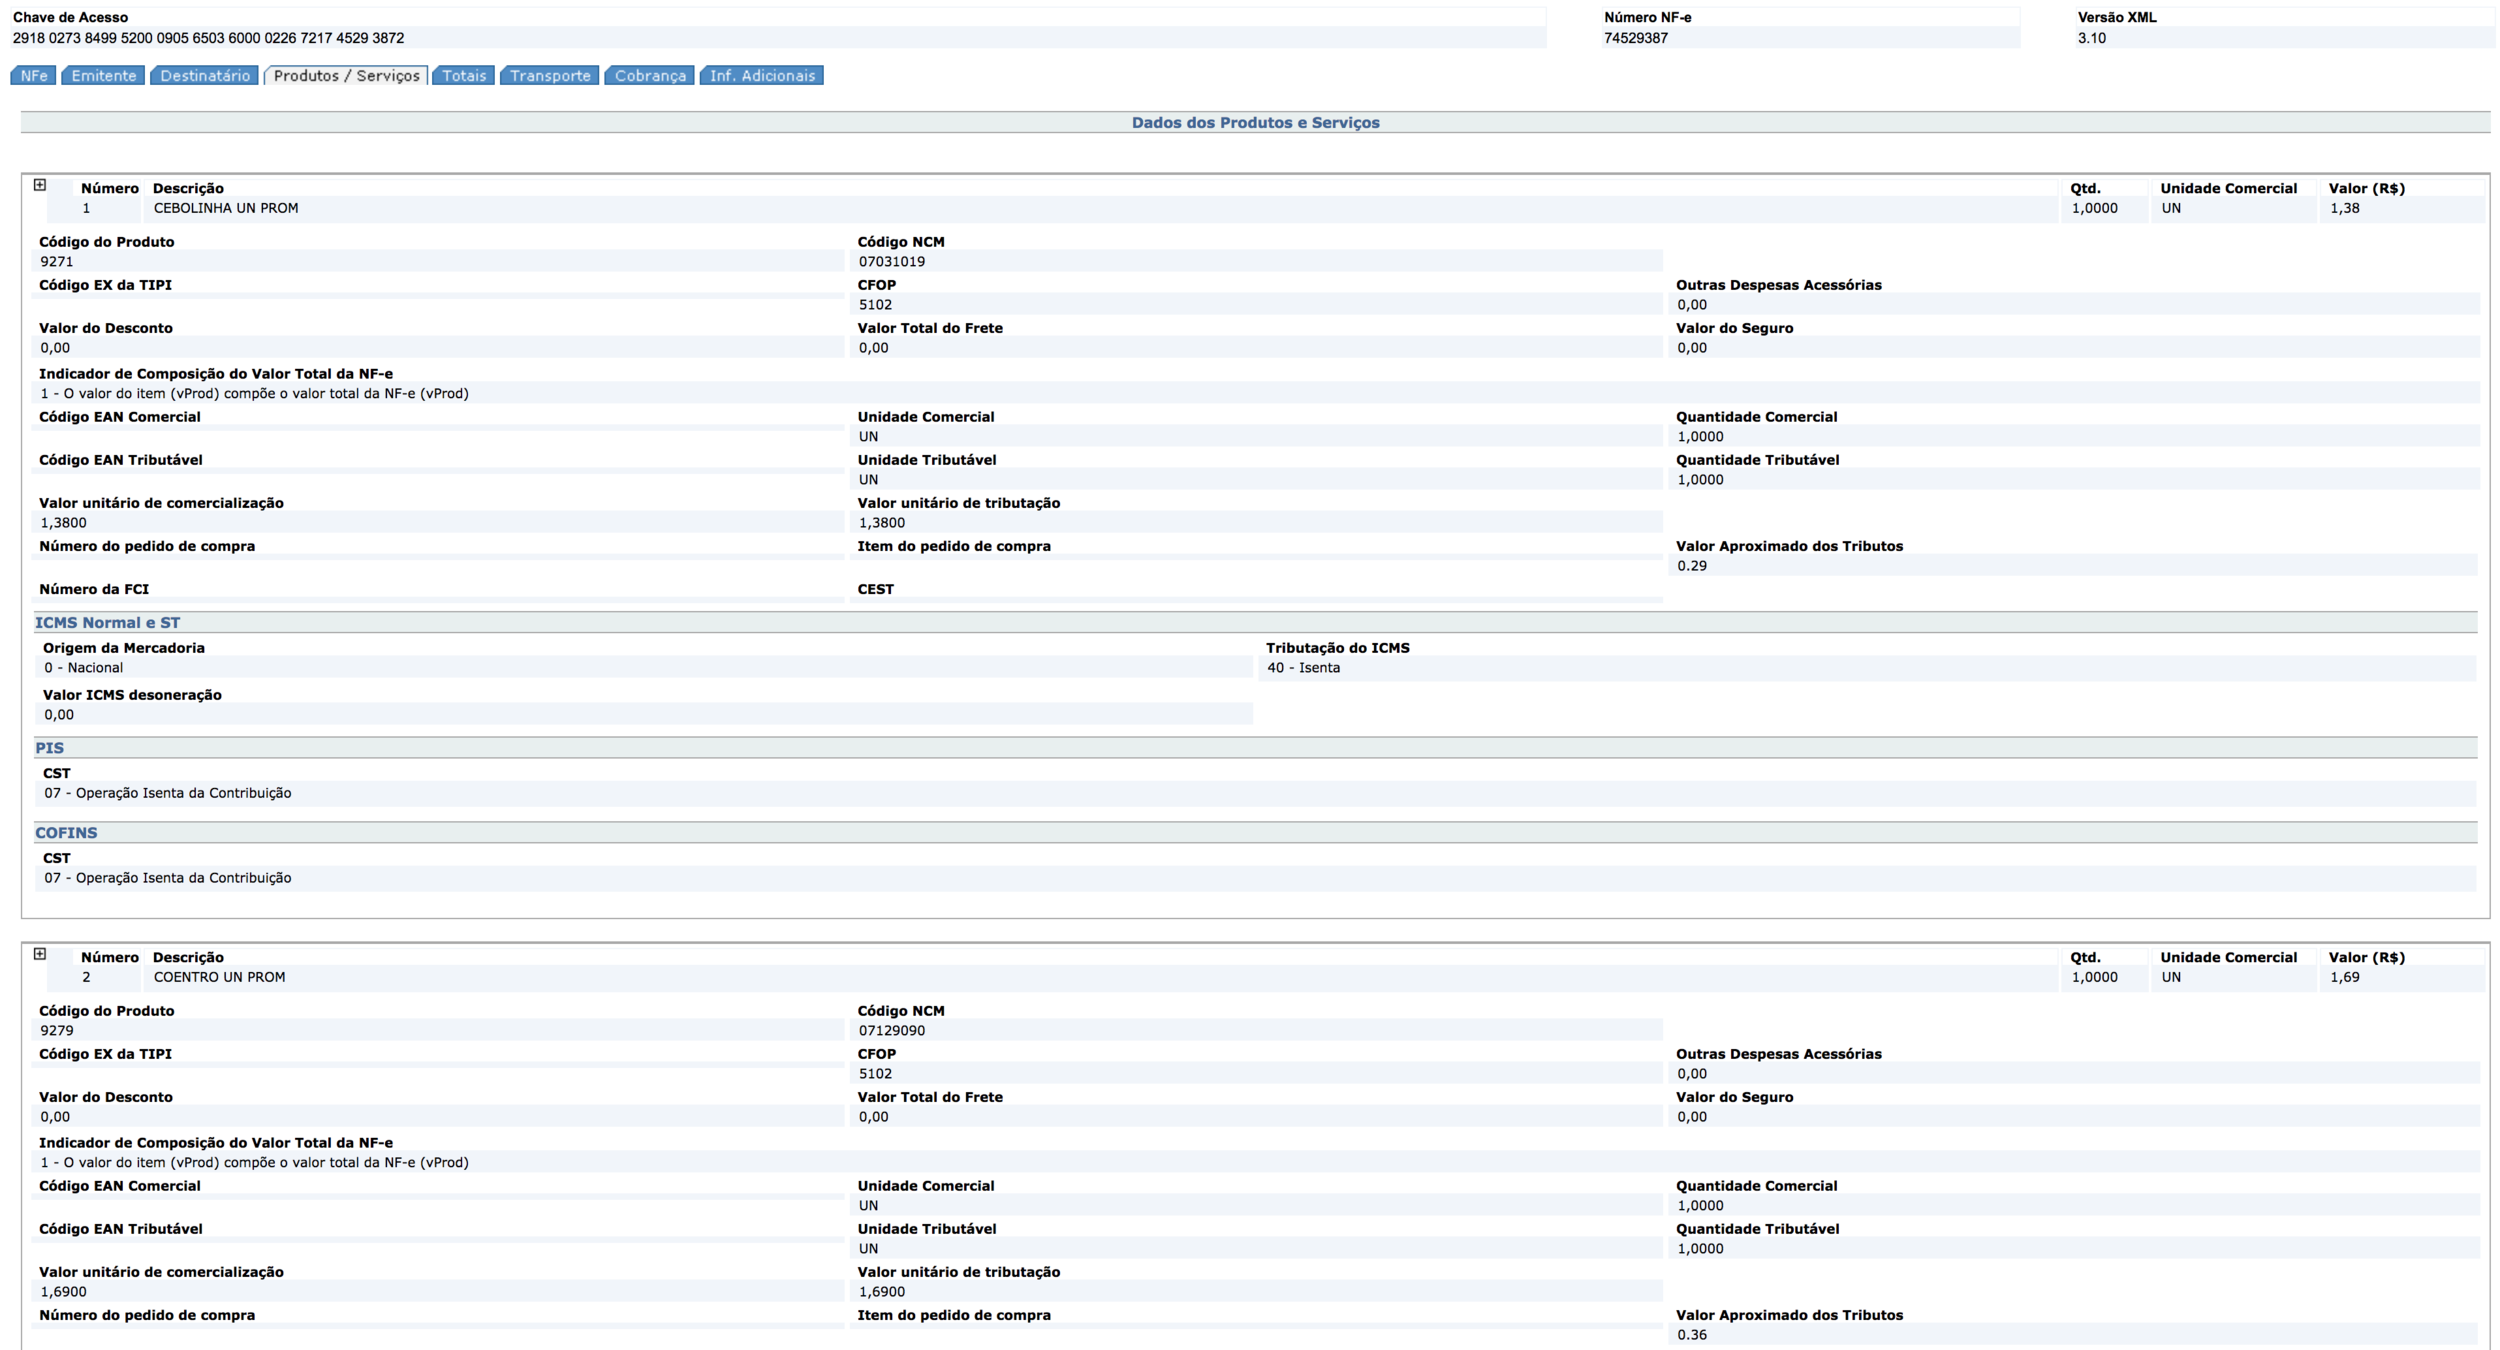The width and height of the screenshot is (2500, 1350).
Task: Go to the Totais tab
Action: [x=464, y=76]
